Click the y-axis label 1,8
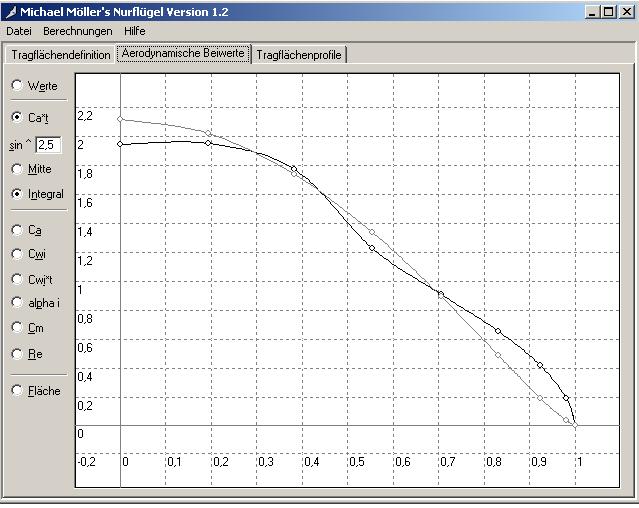The image size is (639, 508). [x=85, y=174]
